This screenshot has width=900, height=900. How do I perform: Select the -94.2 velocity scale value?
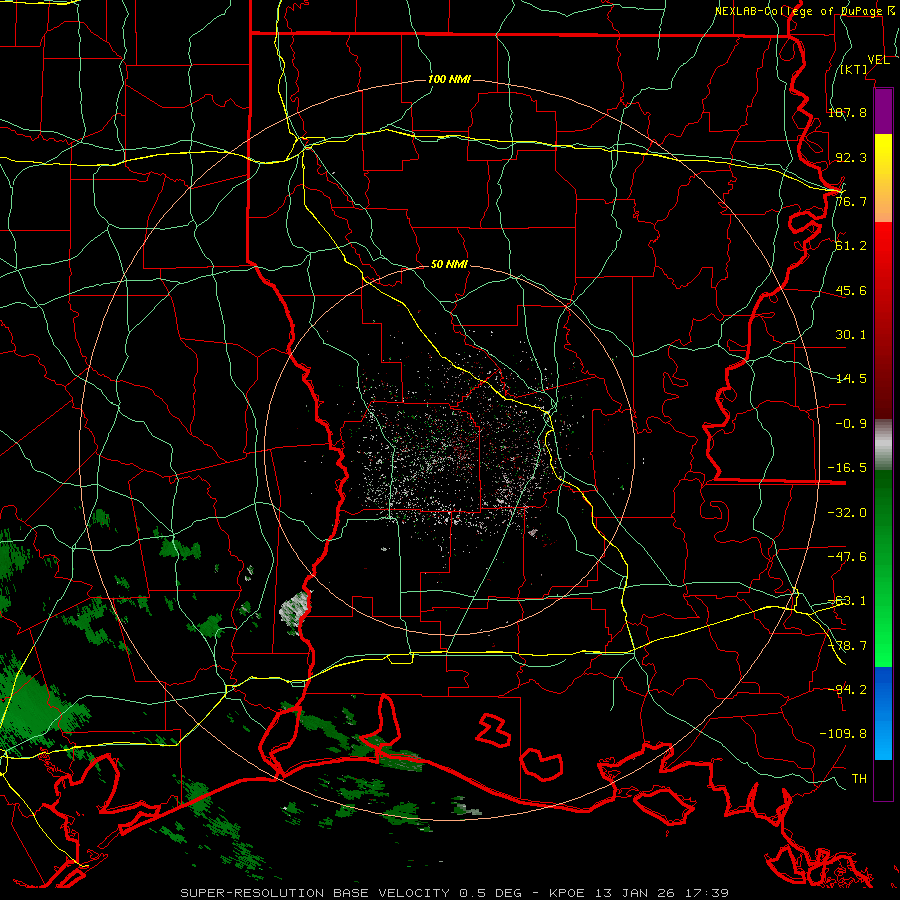(847, 689)
